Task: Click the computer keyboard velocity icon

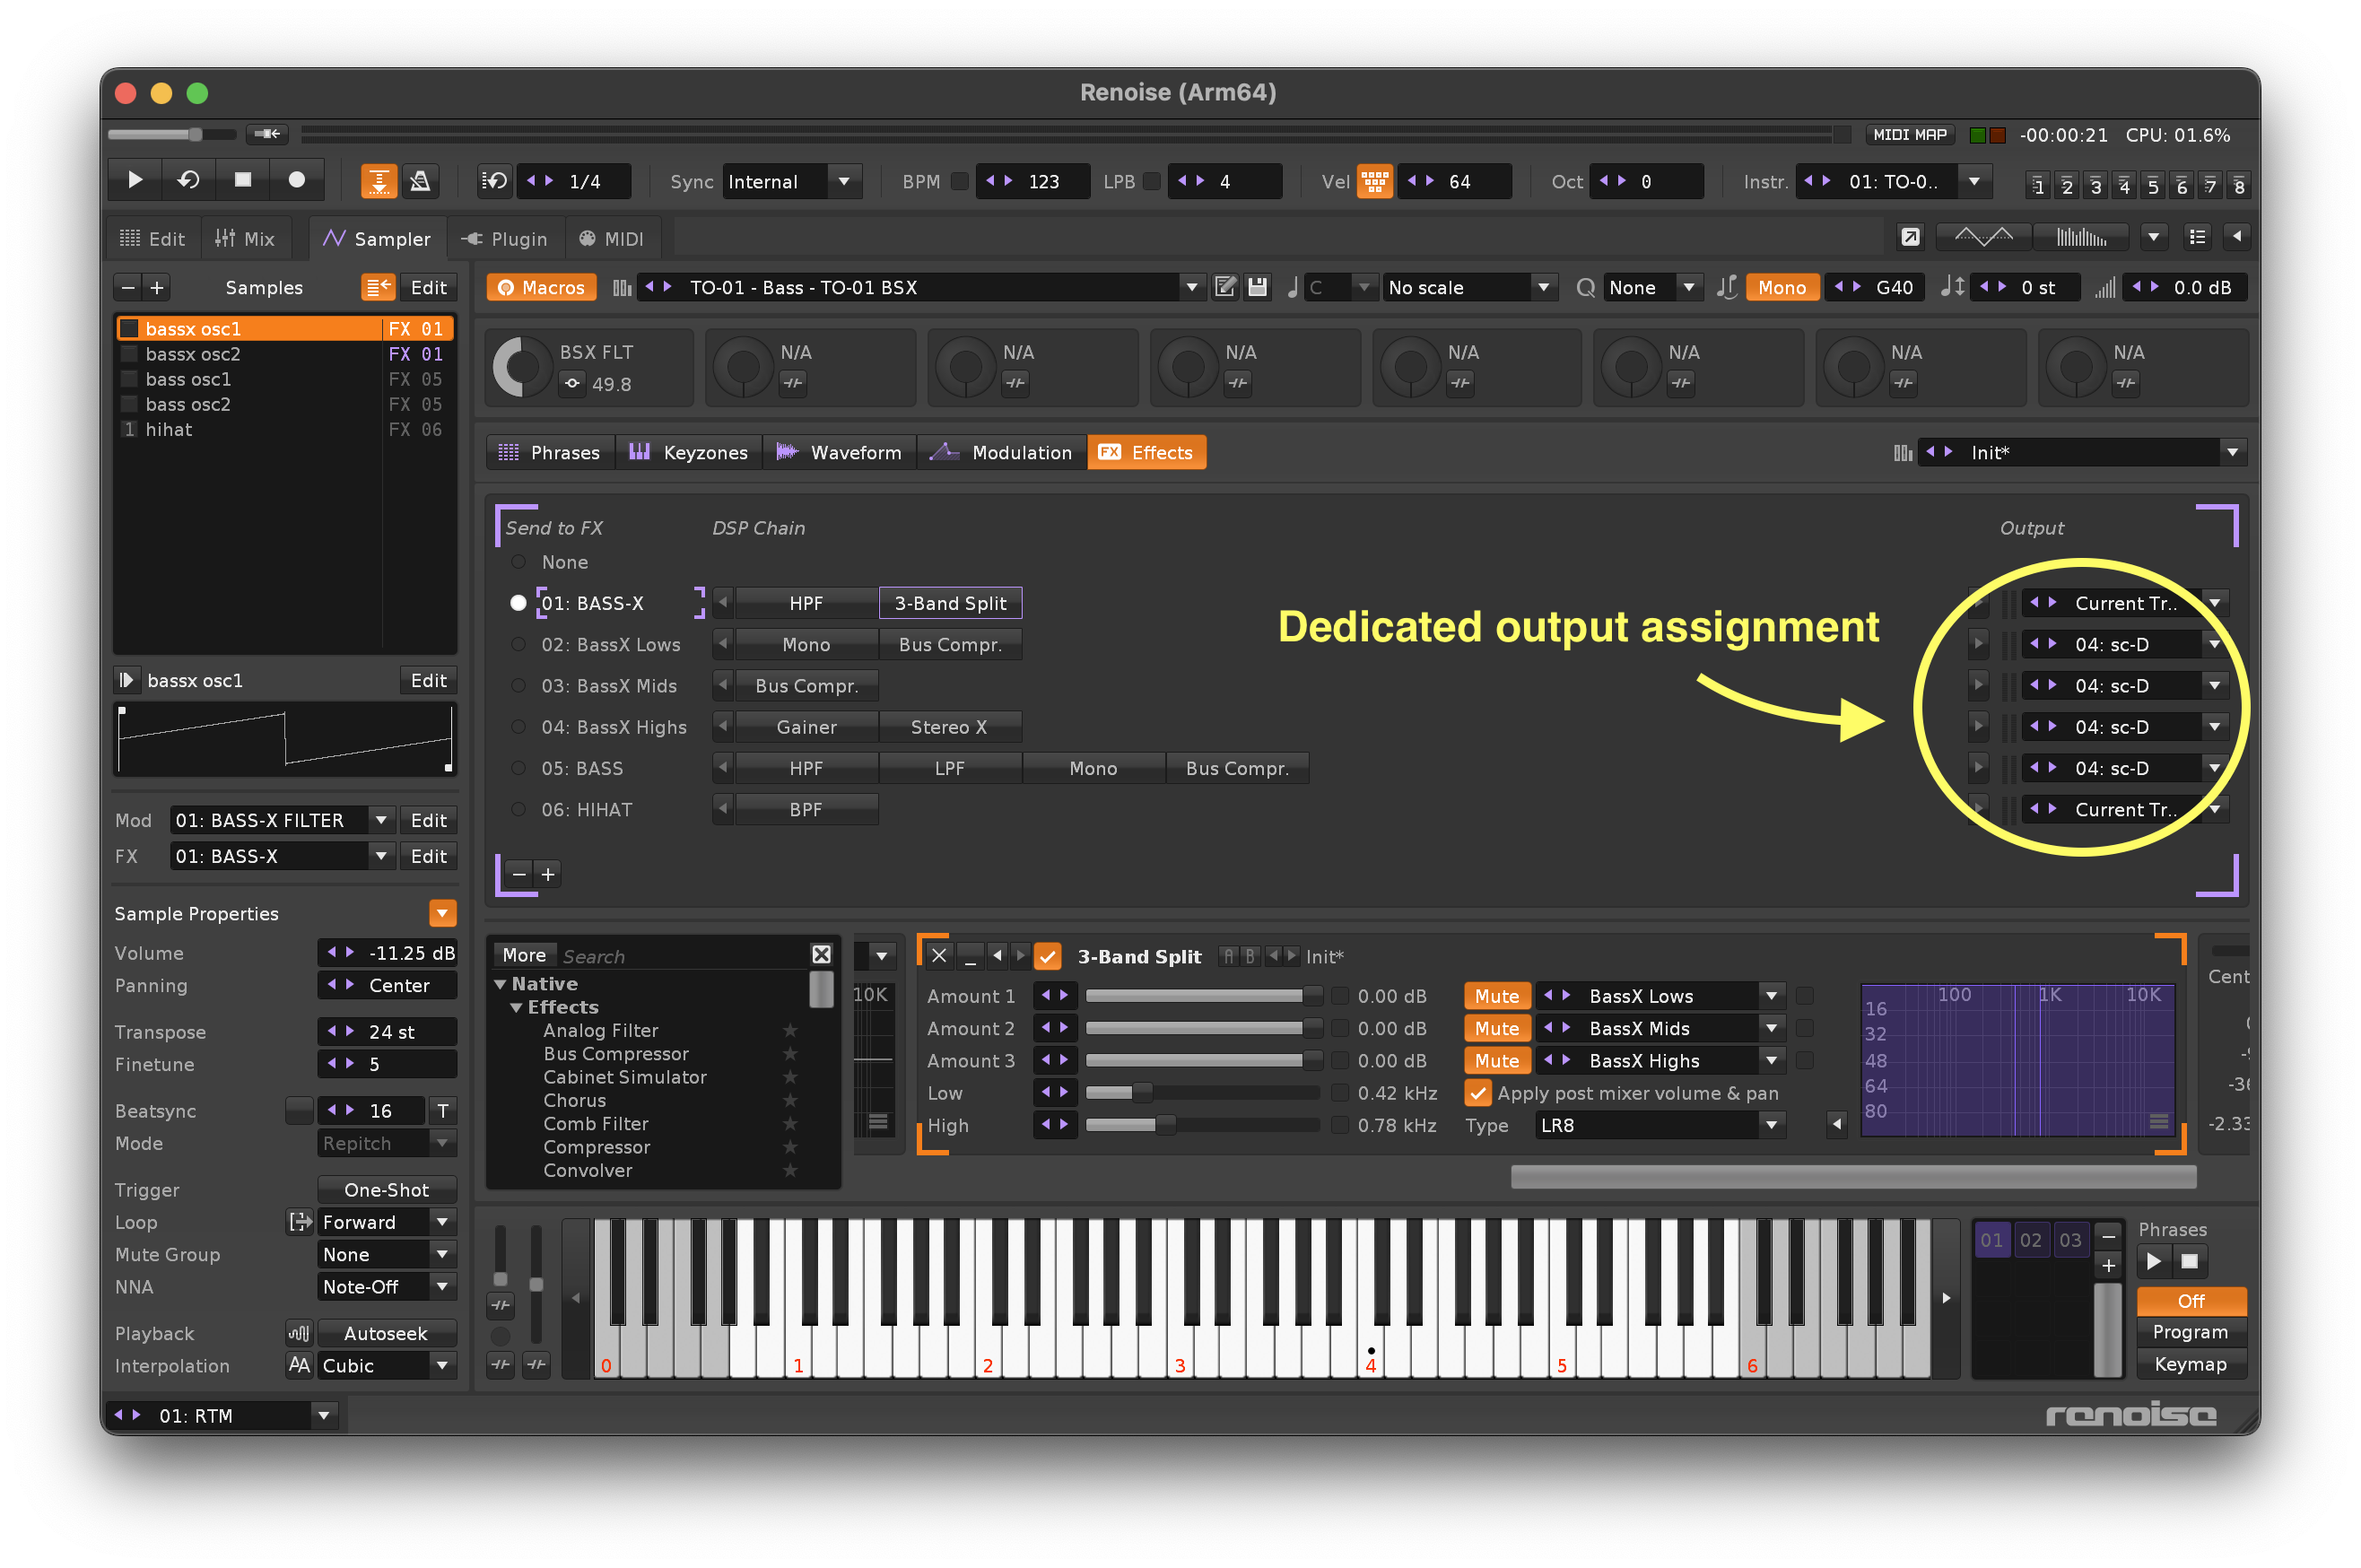Action: (1374, 181)
